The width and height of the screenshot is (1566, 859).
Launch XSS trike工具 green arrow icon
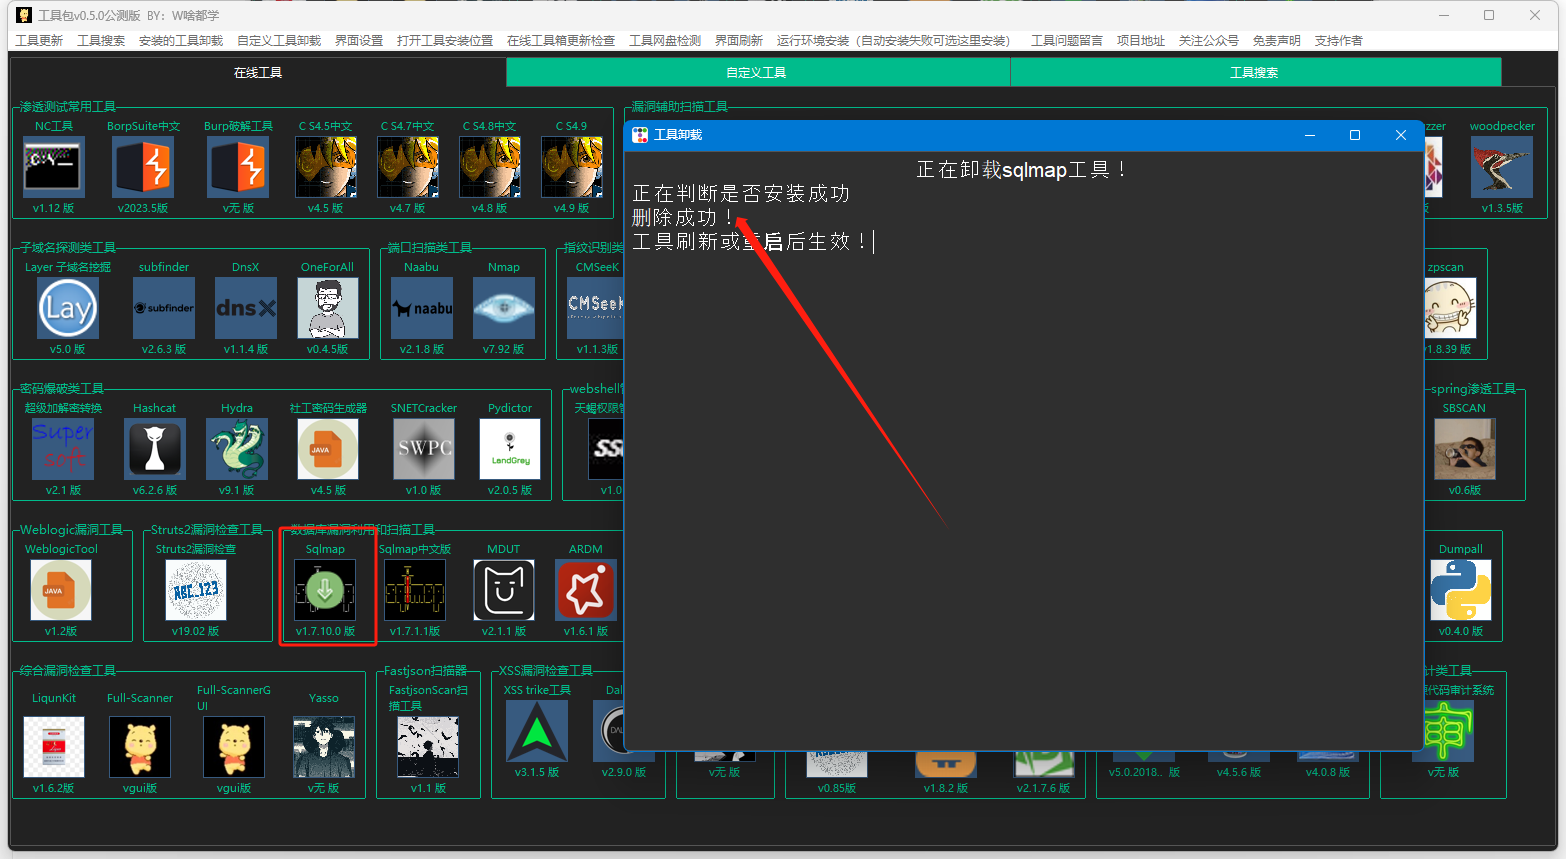[x=537, y=731]
